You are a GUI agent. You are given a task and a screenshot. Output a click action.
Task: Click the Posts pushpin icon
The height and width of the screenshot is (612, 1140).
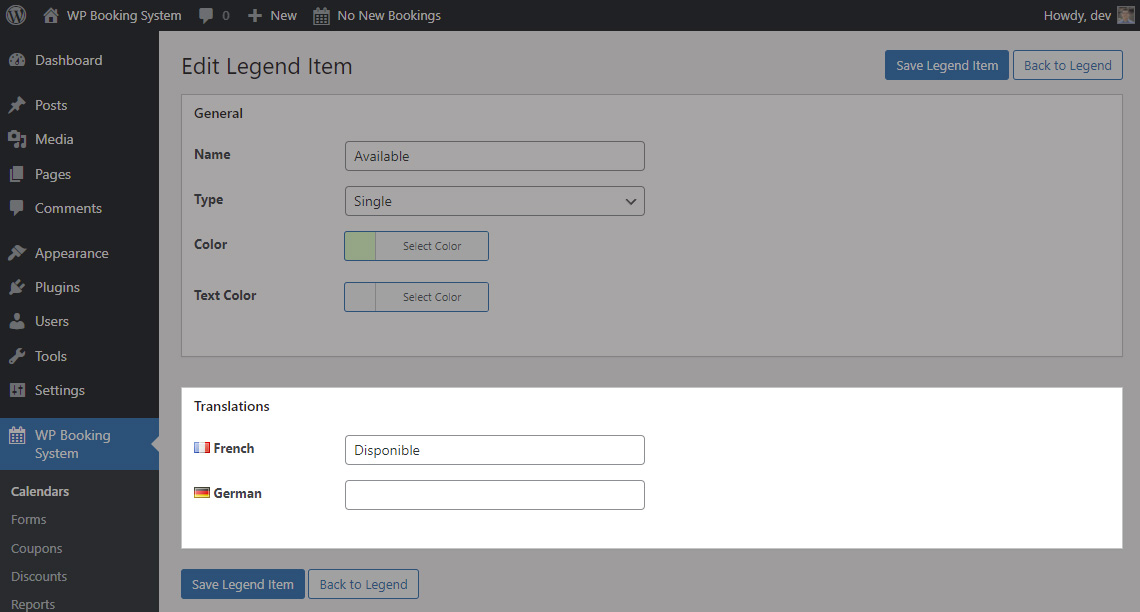click(x=17, y=105)
